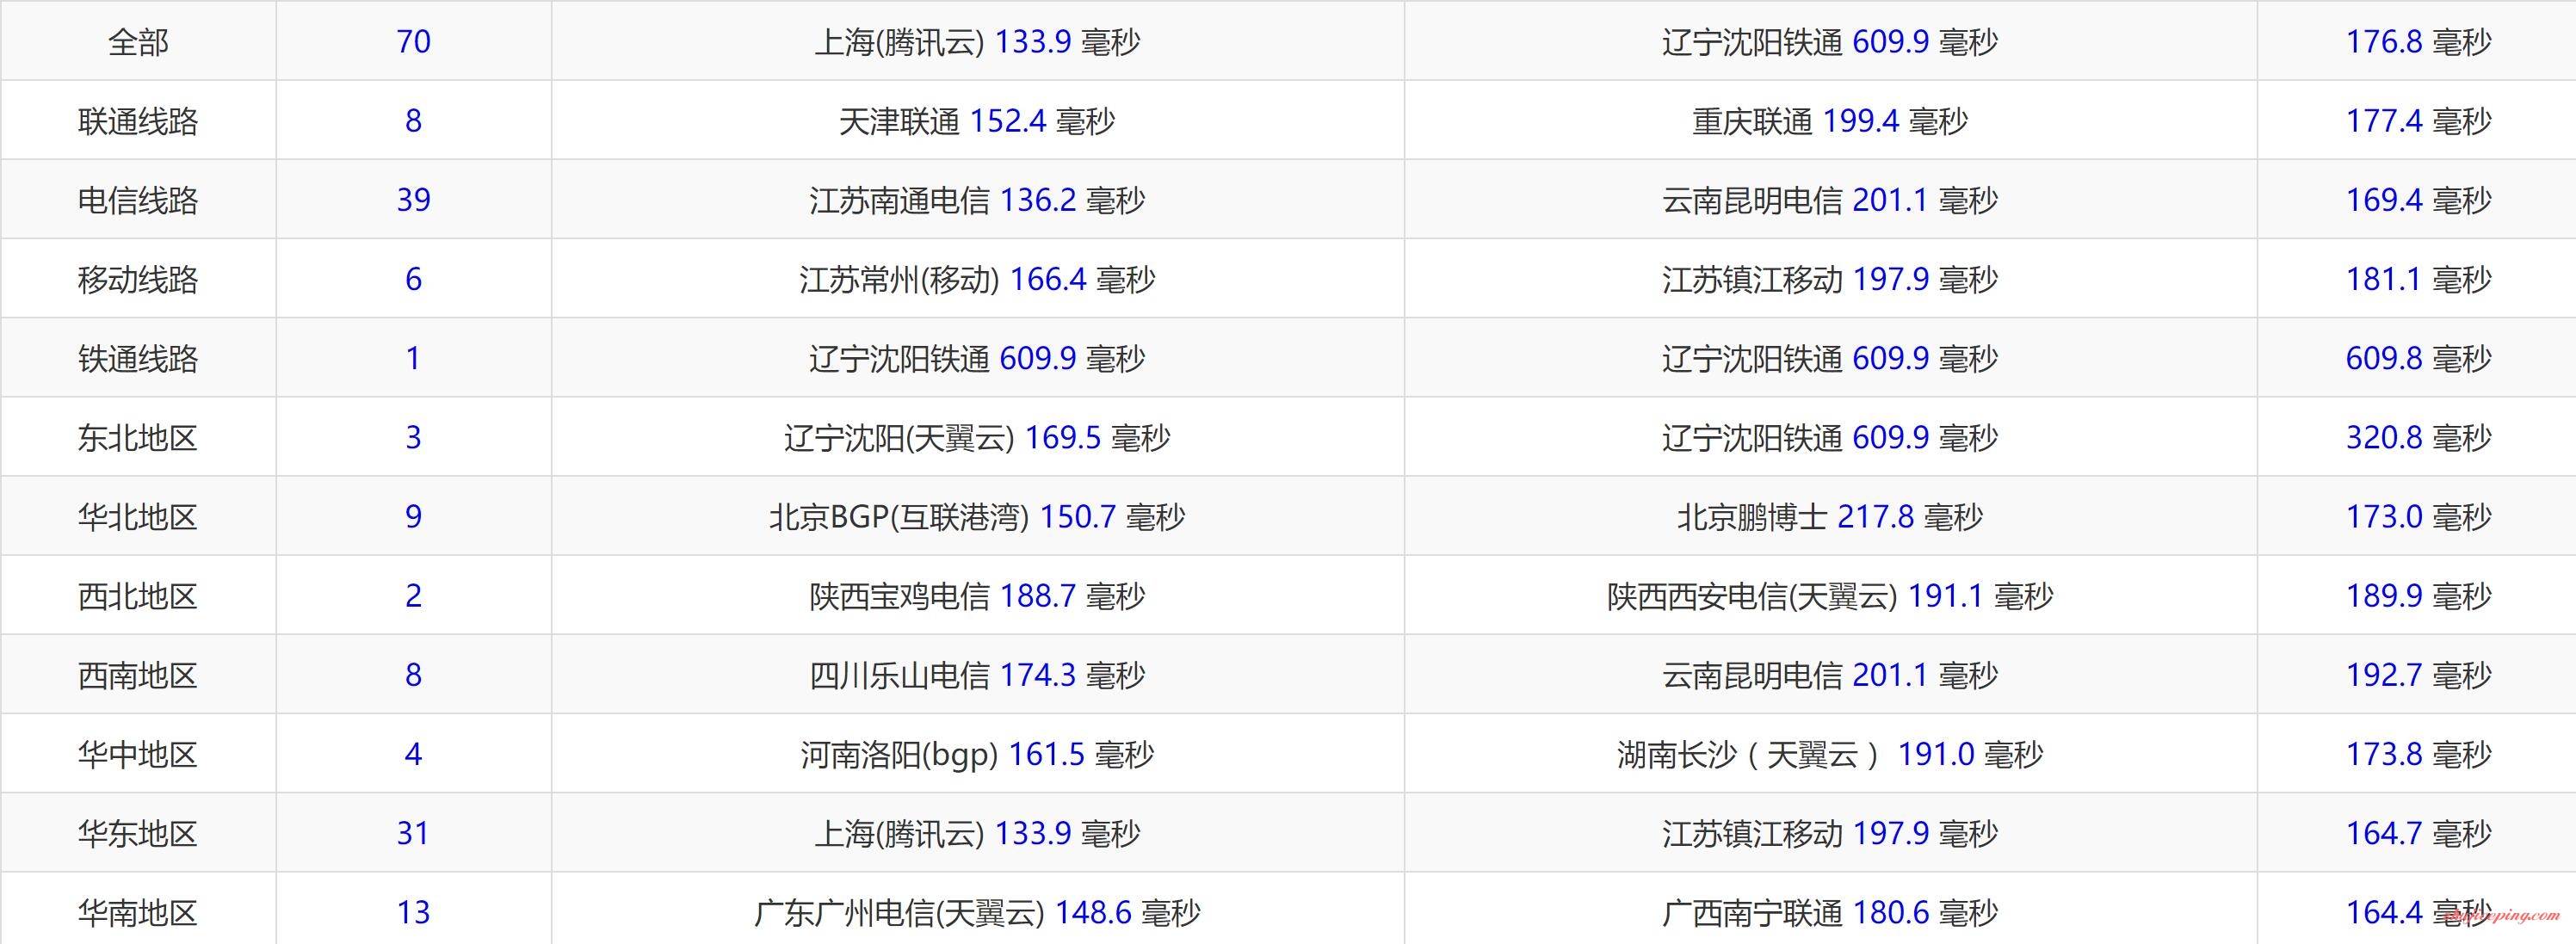Click node count 3

(x=413, y=437)
